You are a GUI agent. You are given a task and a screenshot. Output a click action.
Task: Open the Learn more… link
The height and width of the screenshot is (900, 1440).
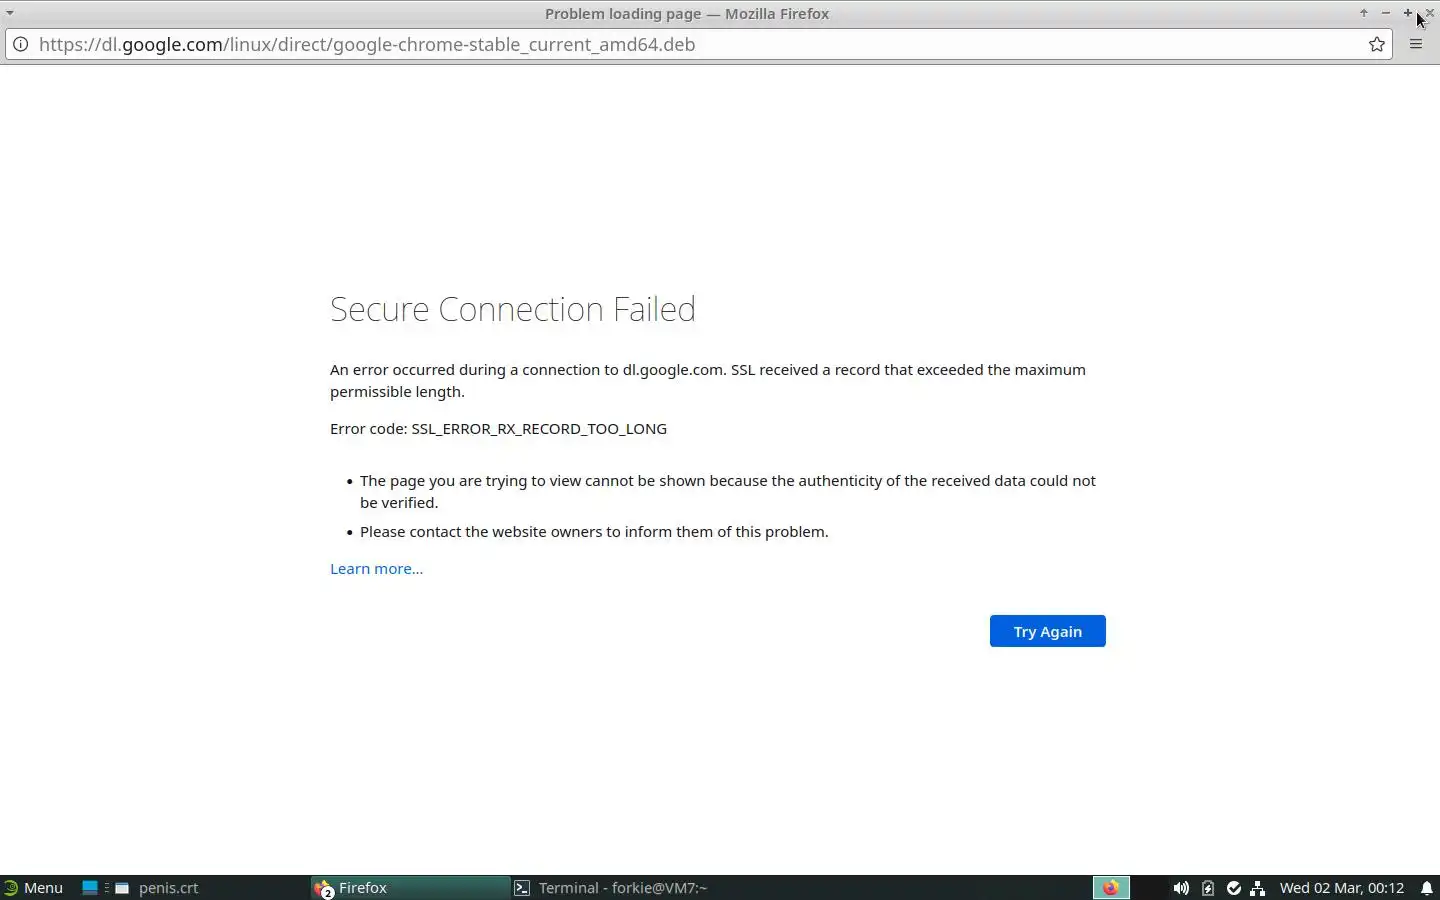coord(376,568)
